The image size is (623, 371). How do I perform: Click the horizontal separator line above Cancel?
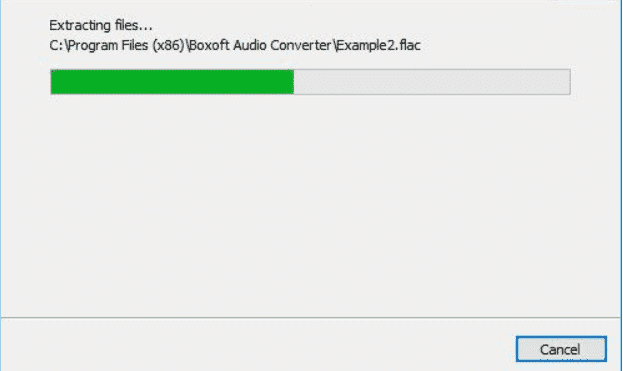(311, 317)
